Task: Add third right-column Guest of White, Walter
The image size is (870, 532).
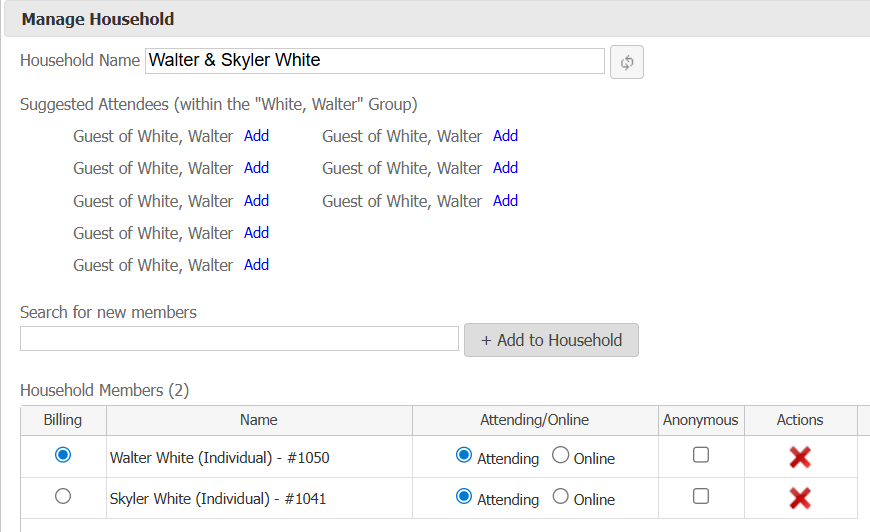Action: [505, 201]
